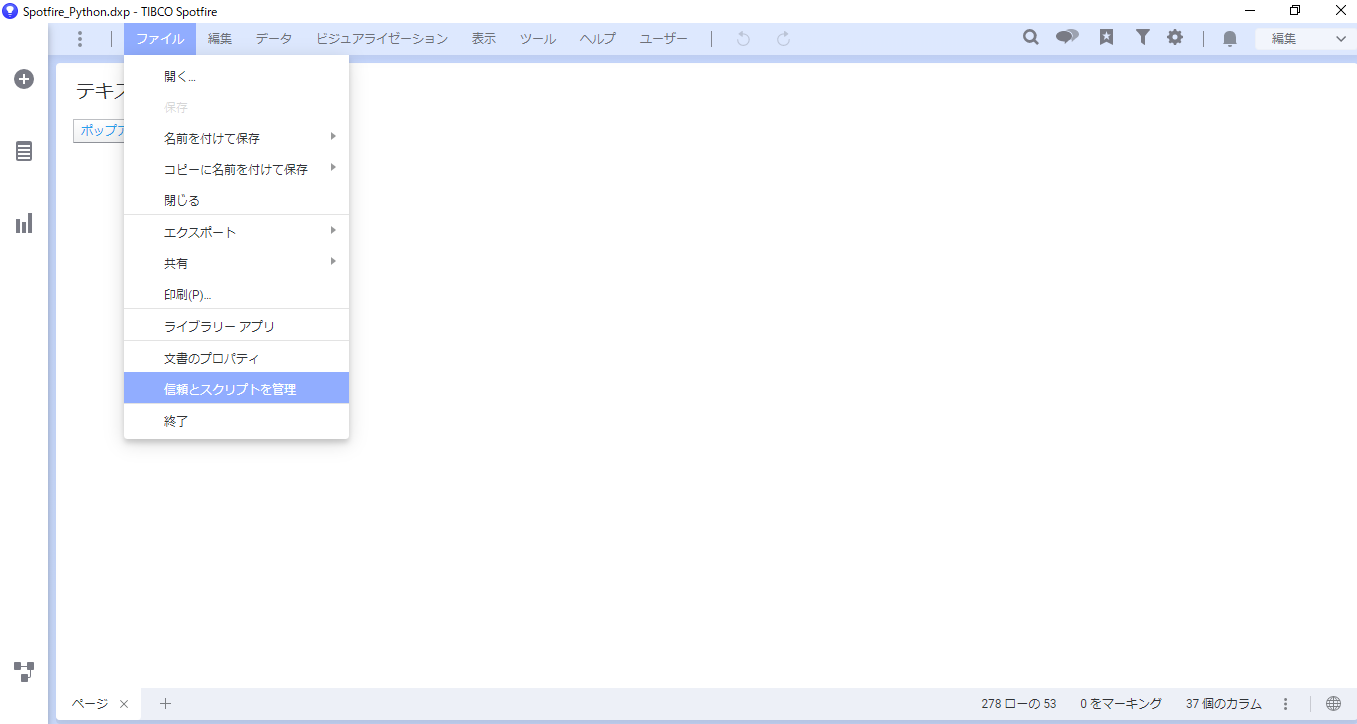Click the Undo arrow icon

coord(743,39)
